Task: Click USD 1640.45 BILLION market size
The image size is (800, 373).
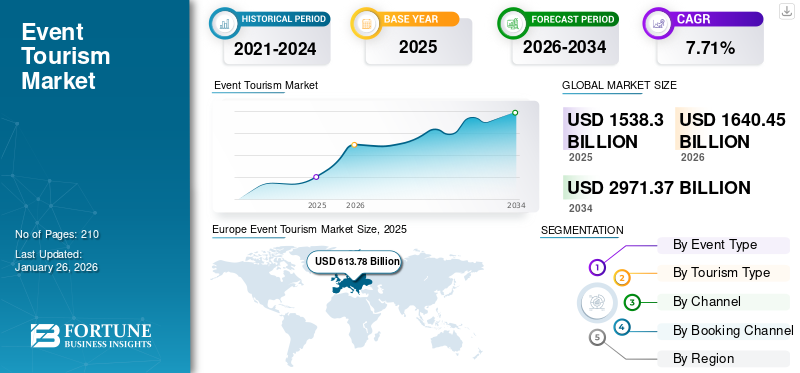Action: 732,130
